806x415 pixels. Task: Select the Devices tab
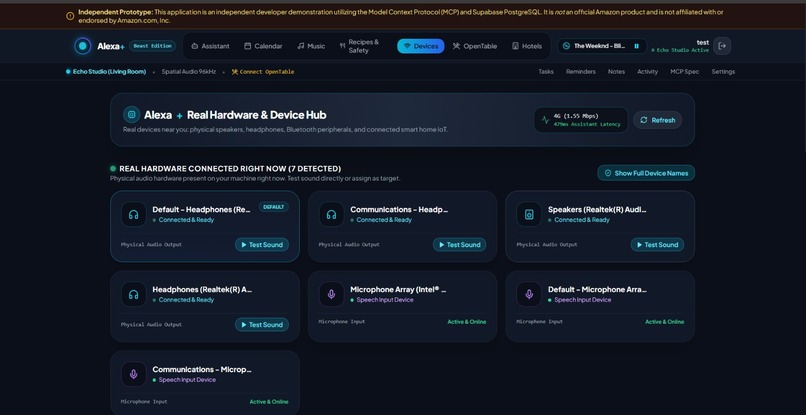click(420, 46)
